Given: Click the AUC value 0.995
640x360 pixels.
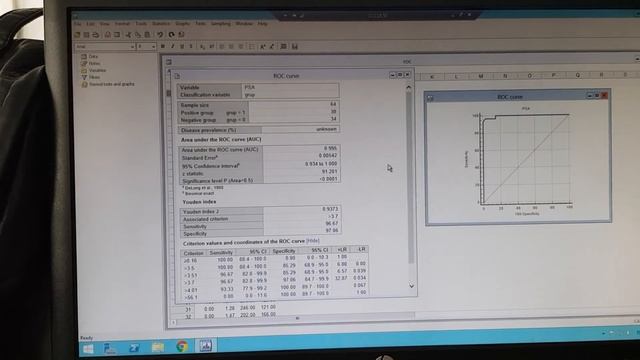Looking at the screenshot, I should 331,148.
